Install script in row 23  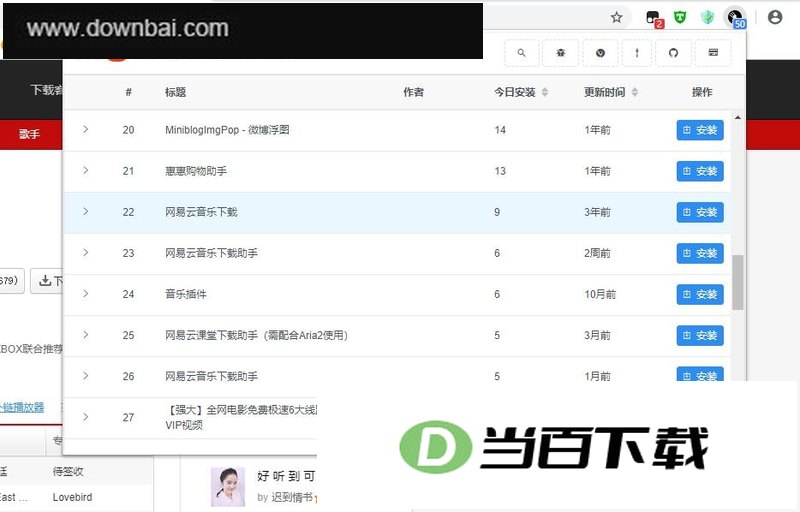pyautogui.click(x=700, y=253)
